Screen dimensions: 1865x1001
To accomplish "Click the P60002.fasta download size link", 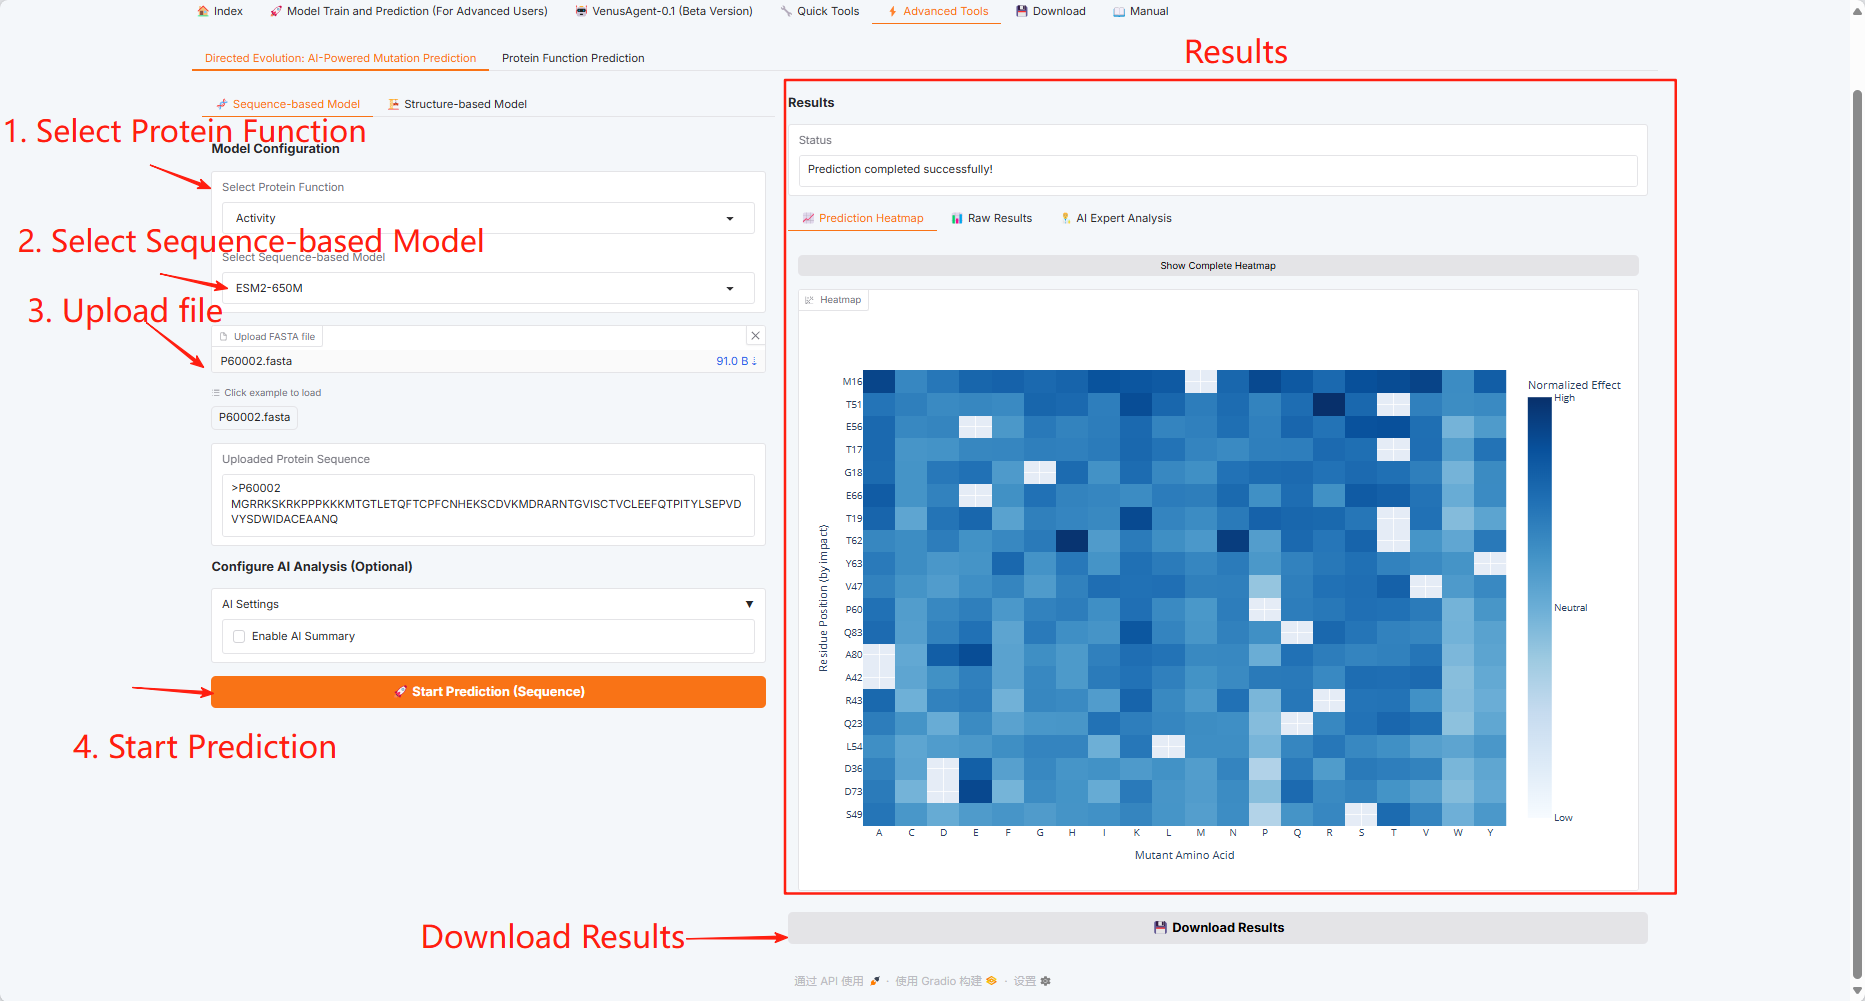I will pyautogui.click(x=736, y=361).
